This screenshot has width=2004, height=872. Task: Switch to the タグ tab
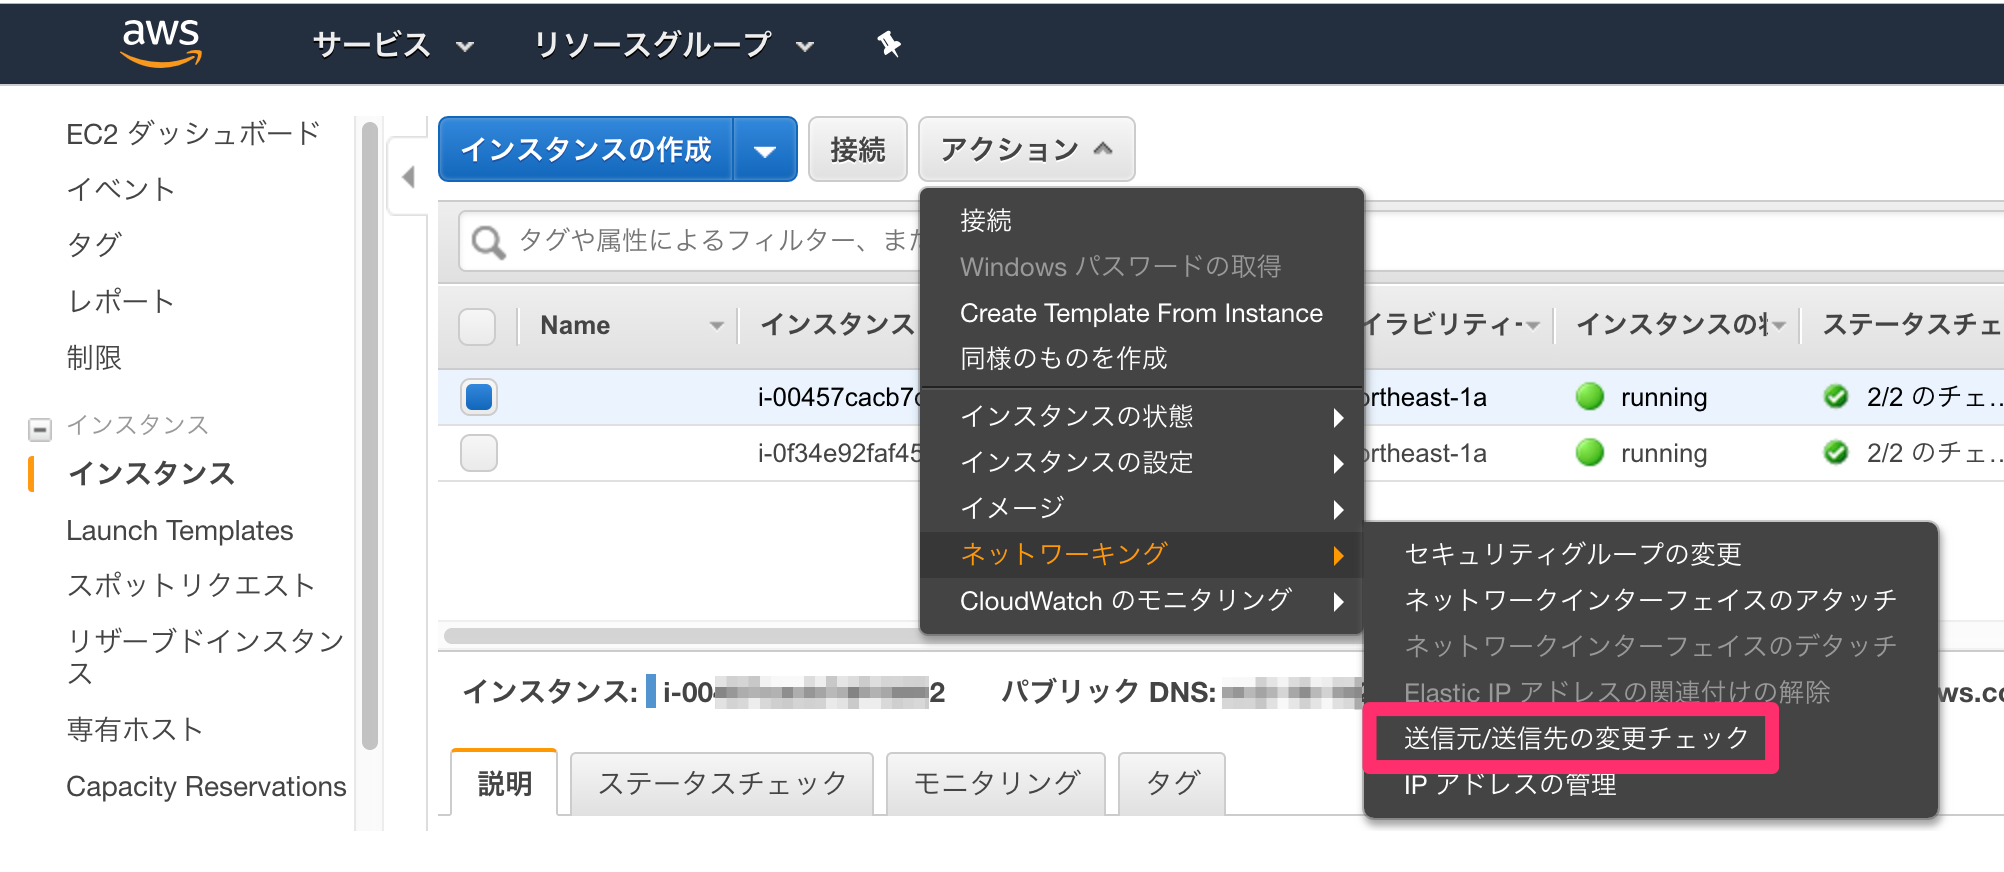[1172, 783]
